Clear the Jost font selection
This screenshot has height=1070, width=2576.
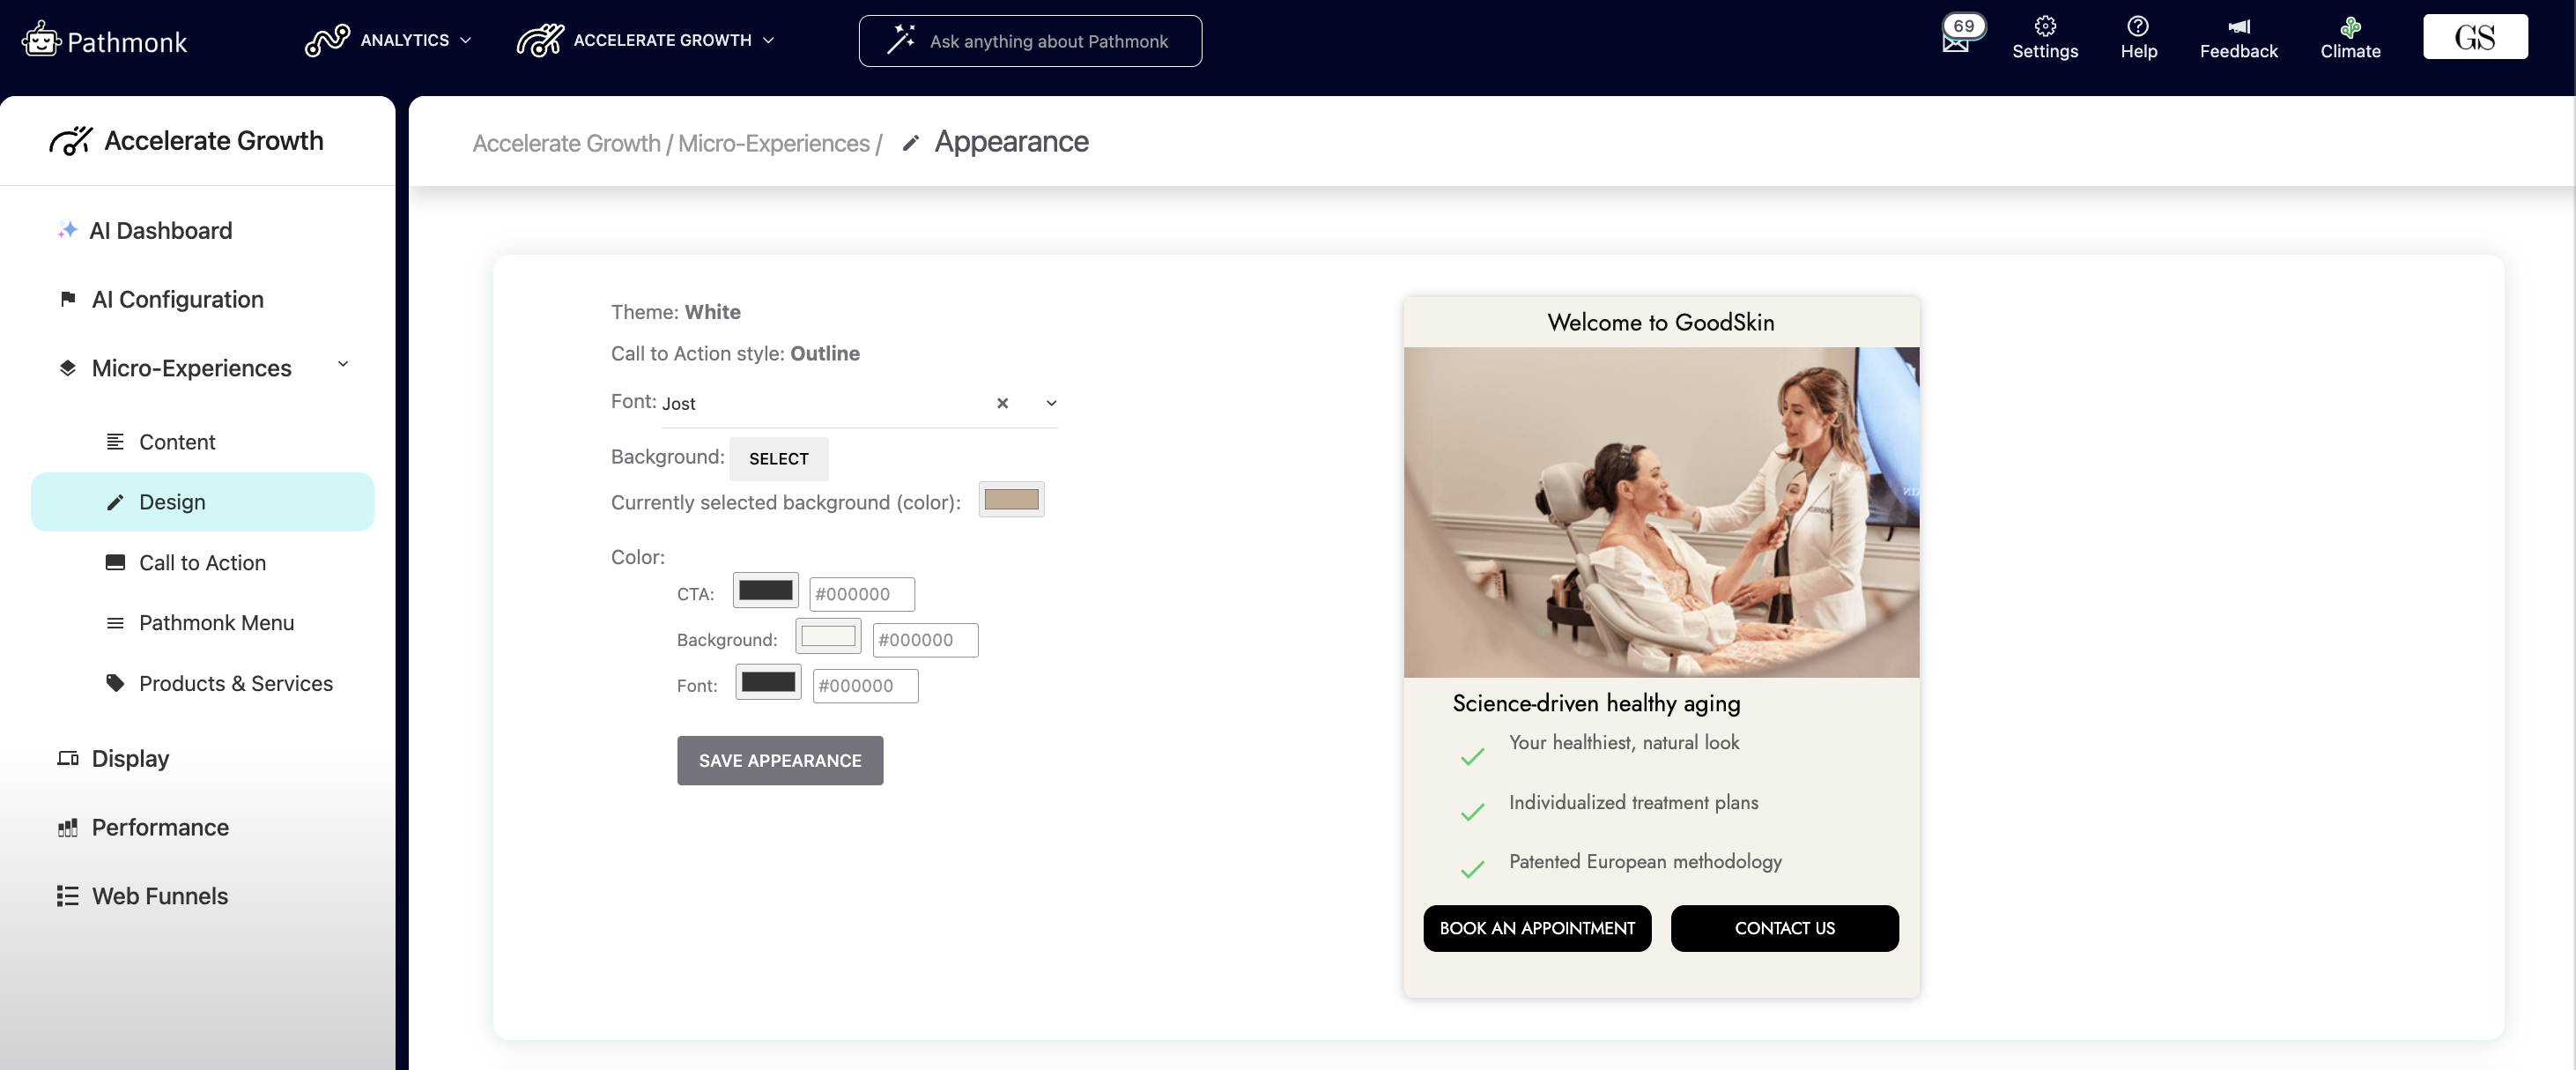pos(1002,403)
